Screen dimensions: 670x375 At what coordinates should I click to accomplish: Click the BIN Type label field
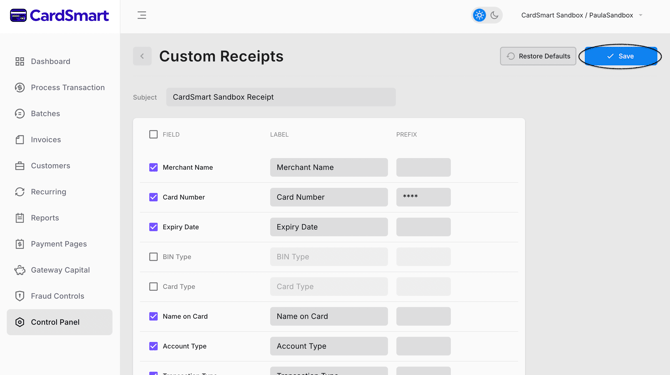coord(329,257)
